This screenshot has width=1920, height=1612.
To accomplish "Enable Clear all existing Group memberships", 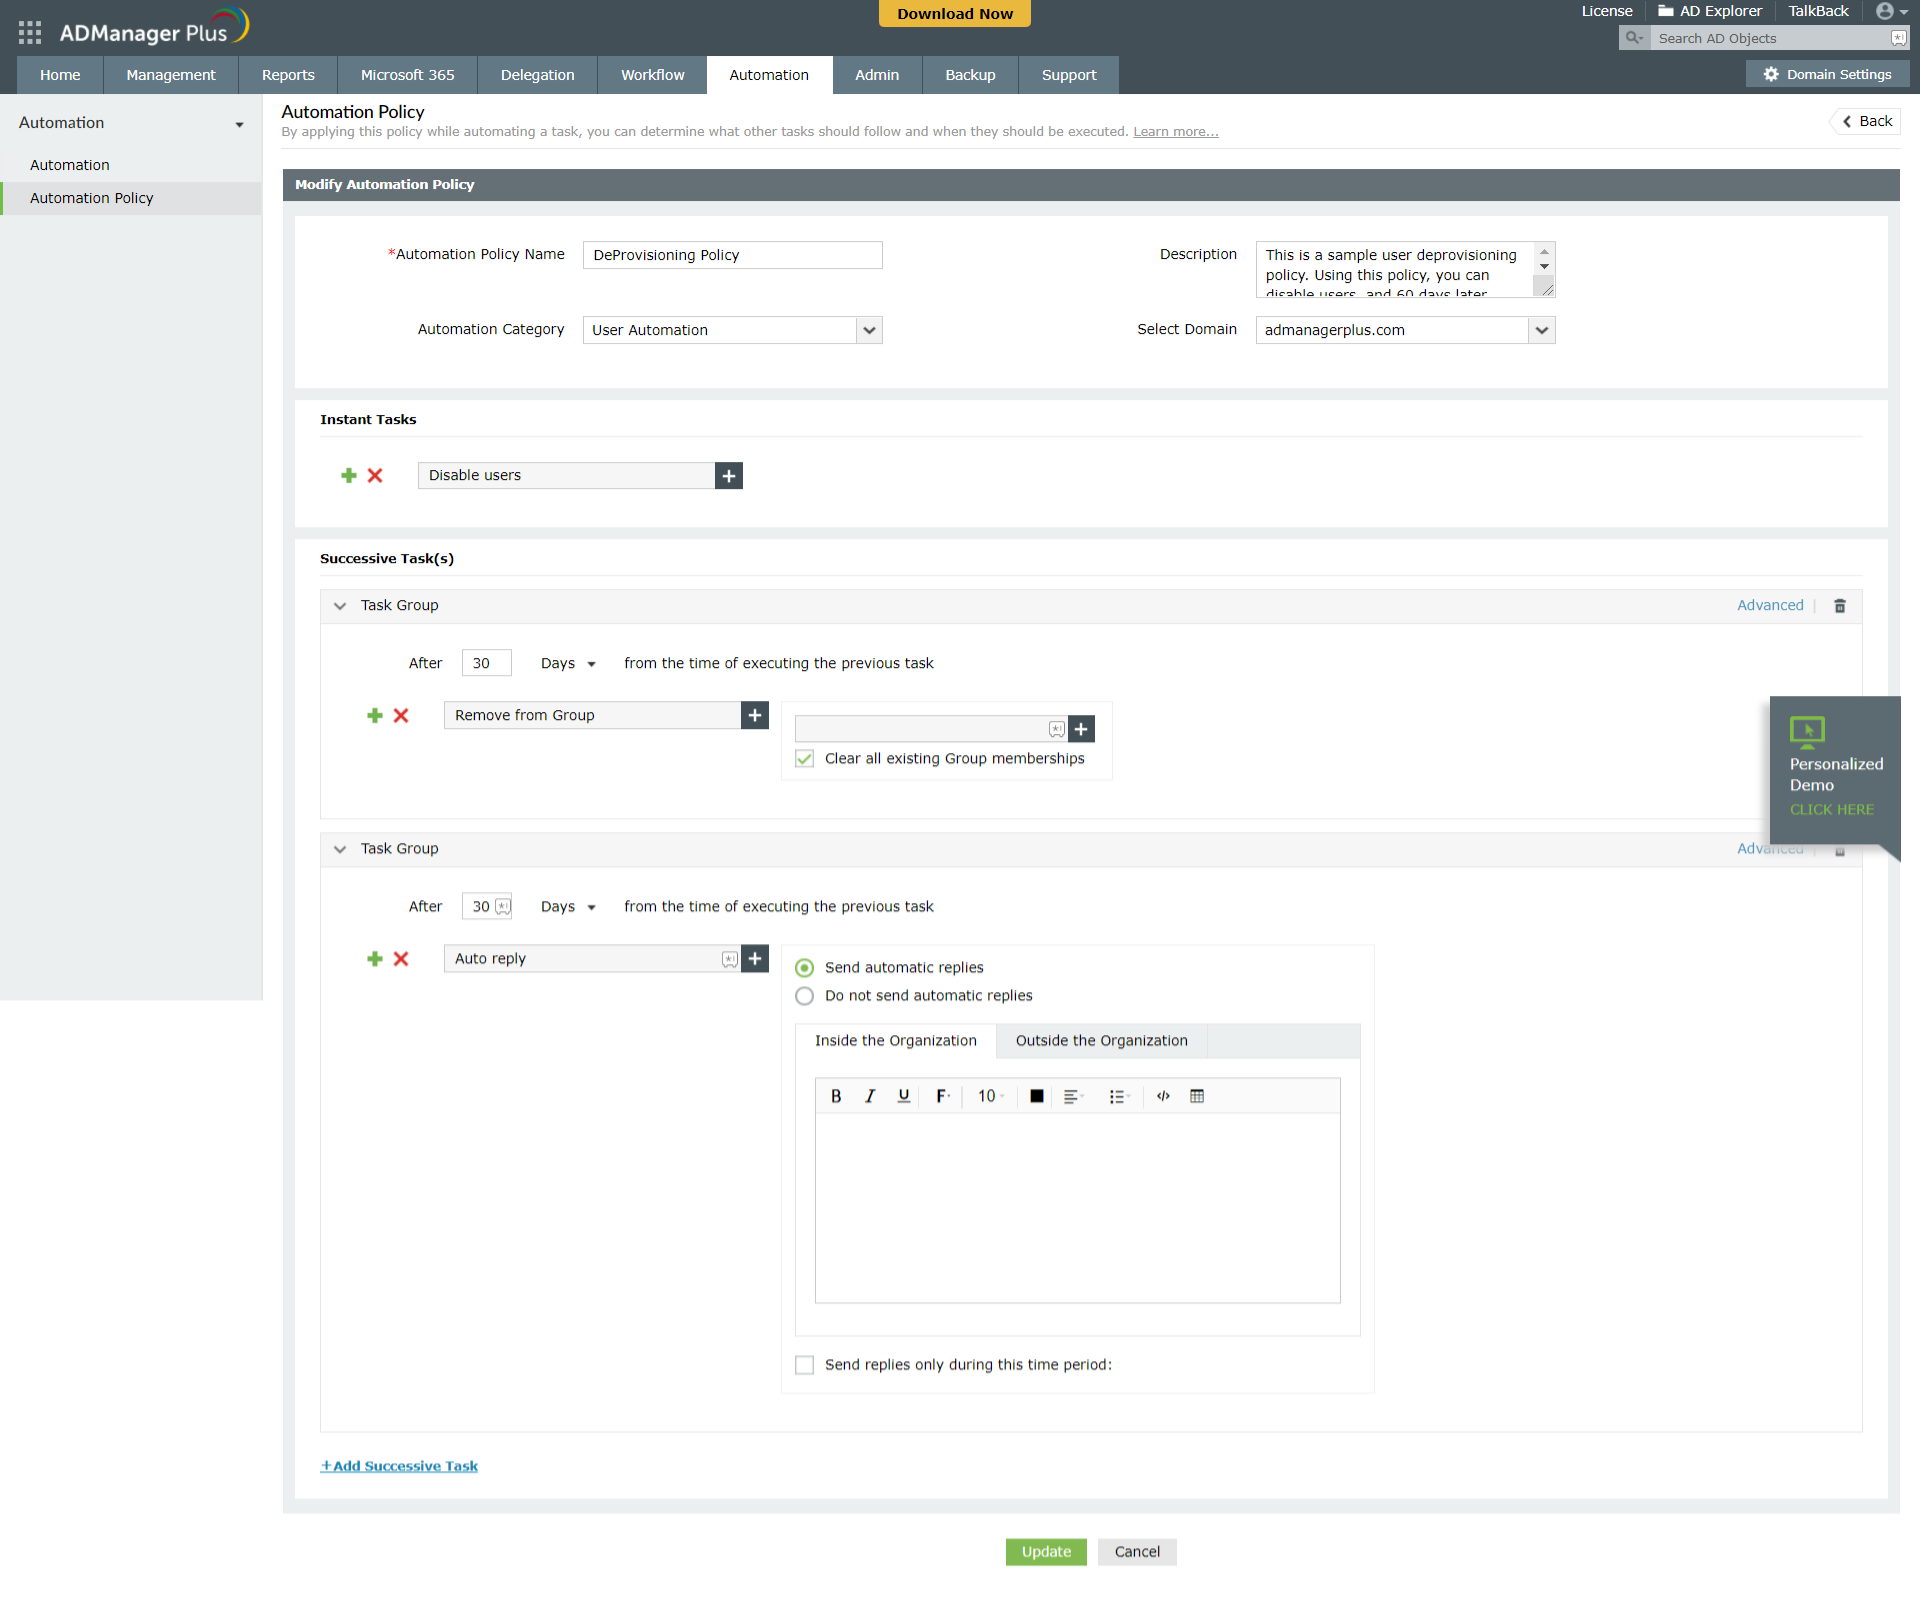I will click(x=804, y=759).
